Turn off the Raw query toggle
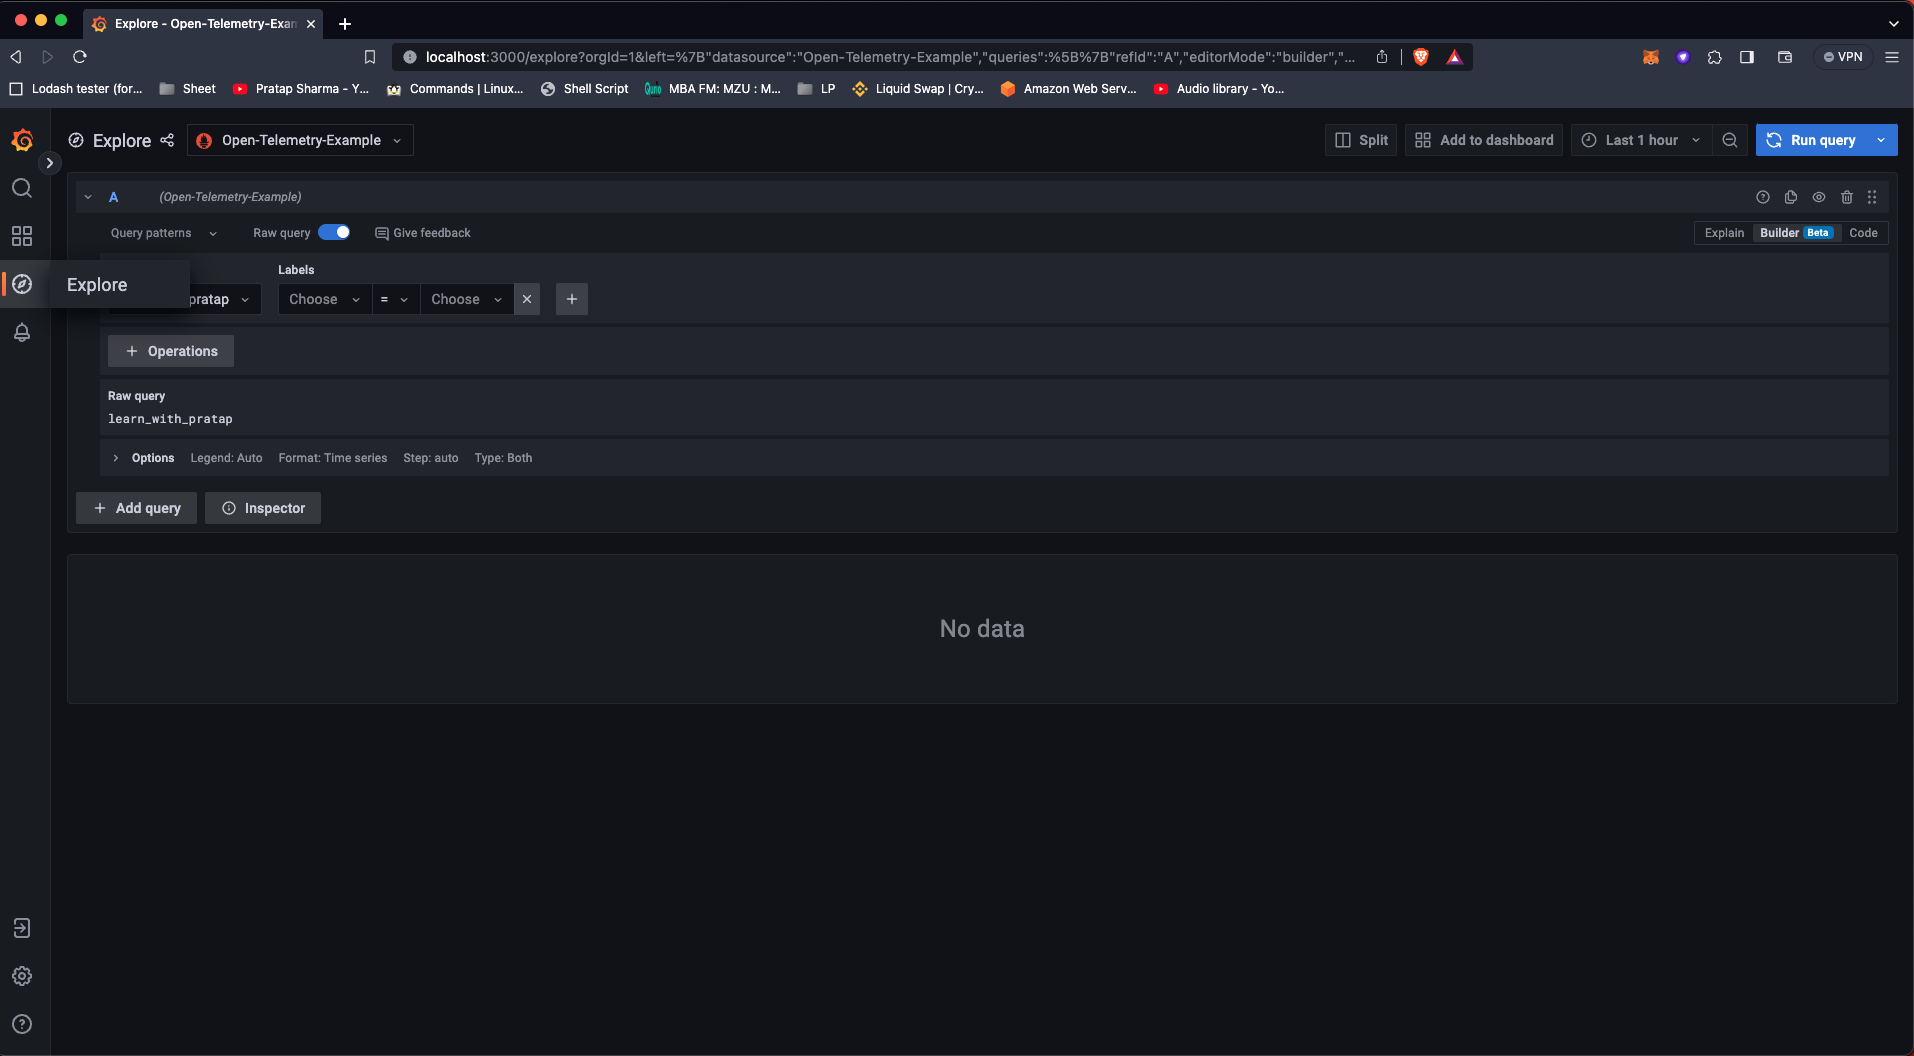The image size is (1914, 1056). tap(335, 232)
